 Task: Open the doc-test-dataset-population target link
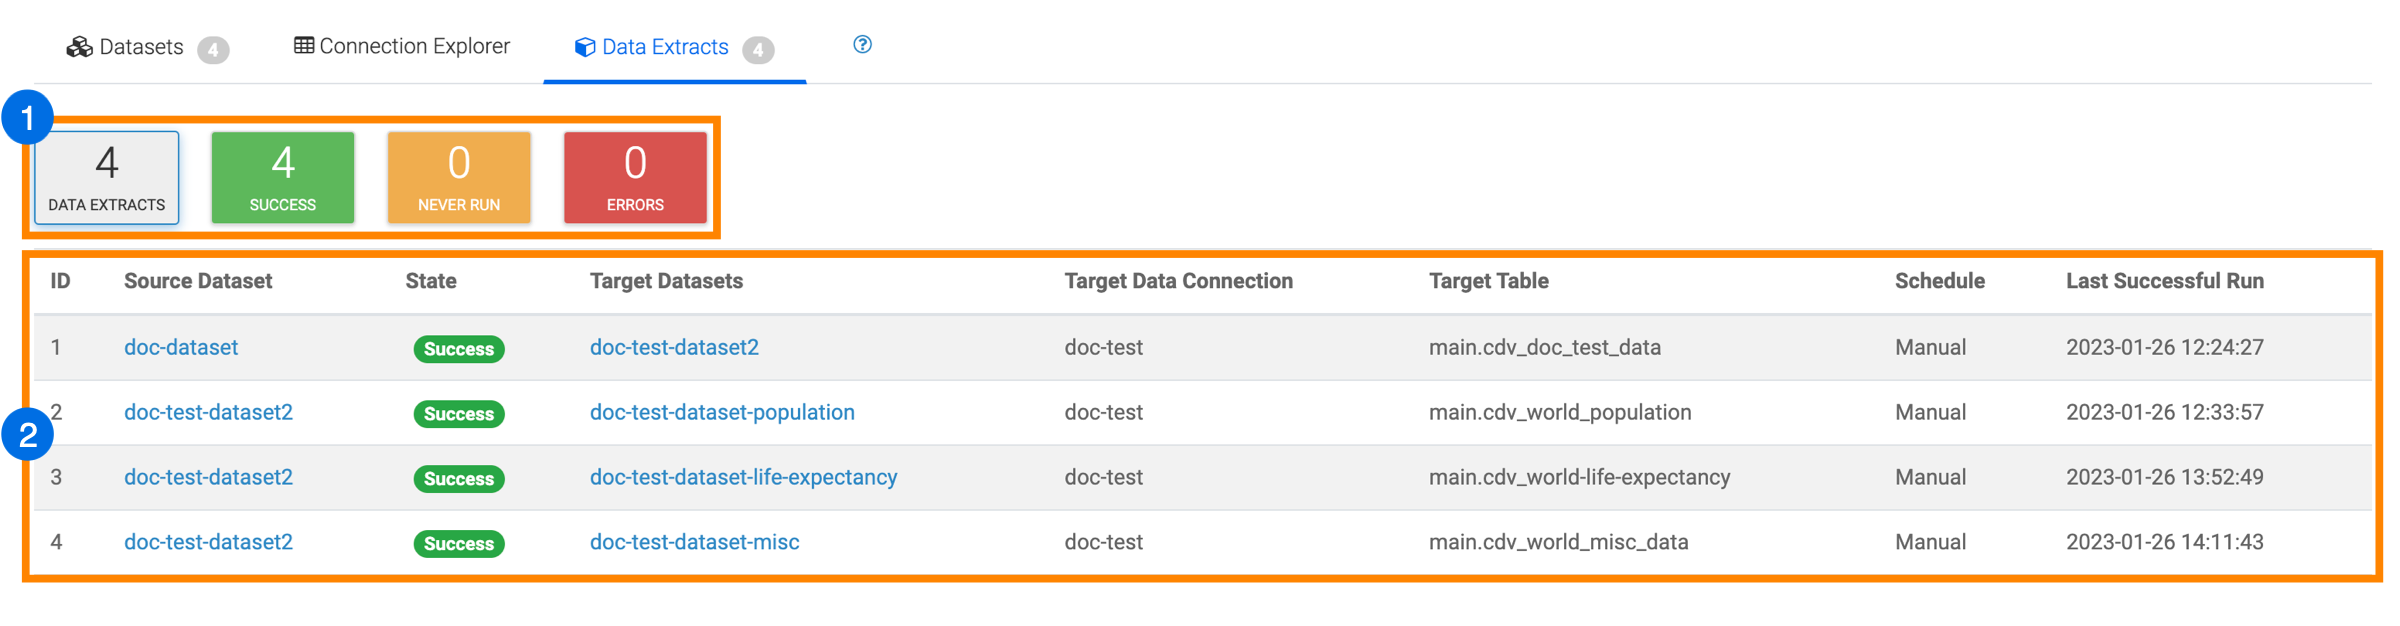point(722,412)
